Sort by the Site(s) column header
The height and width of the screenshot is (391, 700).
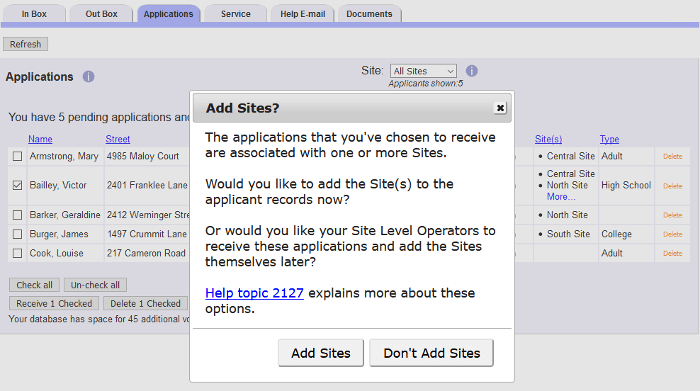[548, 139]
